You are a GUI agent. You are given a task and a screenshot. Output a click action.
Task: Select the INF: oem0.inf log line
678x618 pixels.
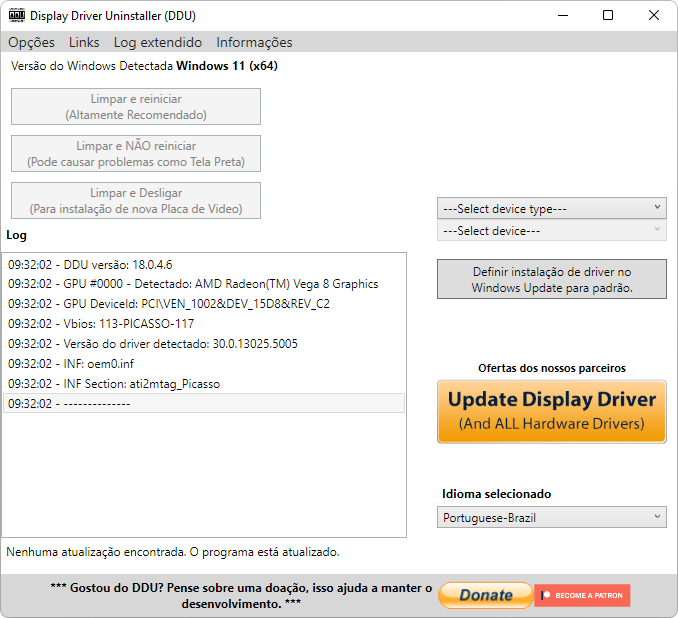pos(204,364)
